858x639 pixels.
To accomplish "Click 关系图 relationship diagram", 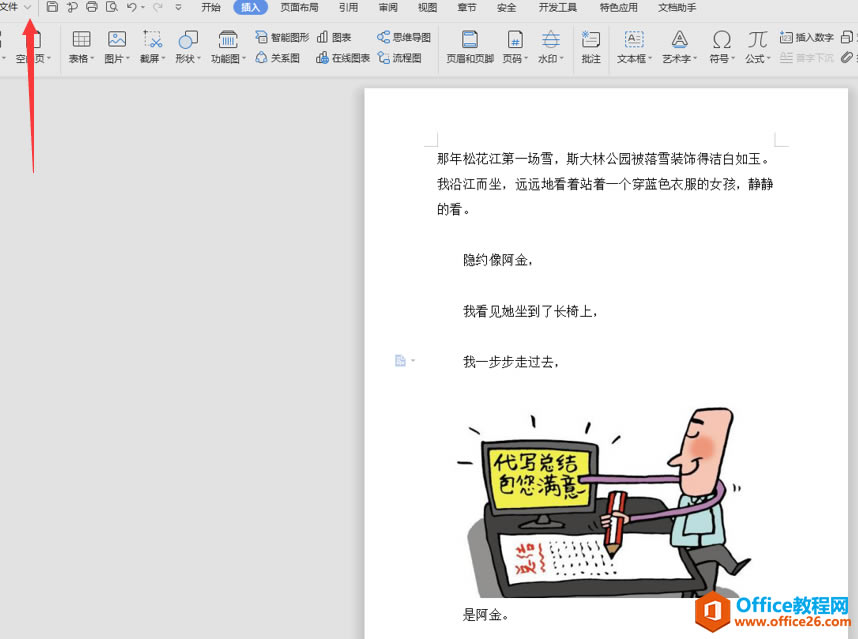I will pyautogui.click(x=277, y=57).
